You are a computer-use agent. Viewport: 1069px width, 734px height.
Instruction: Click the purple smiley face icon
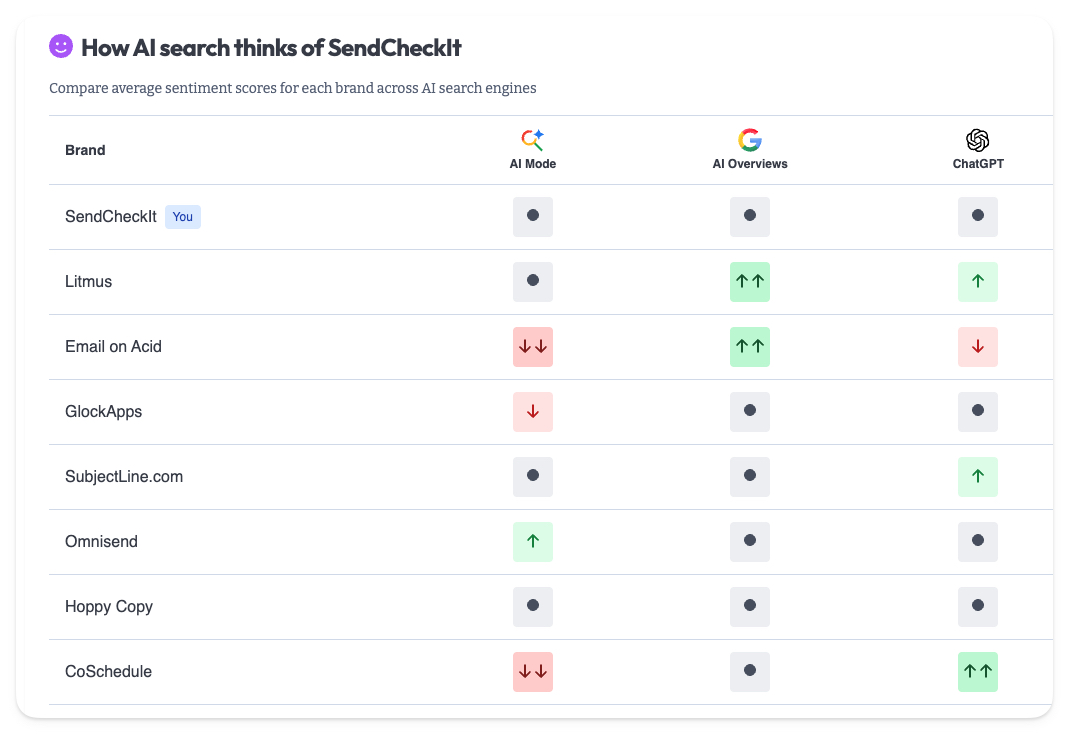[x=61, y=46]
